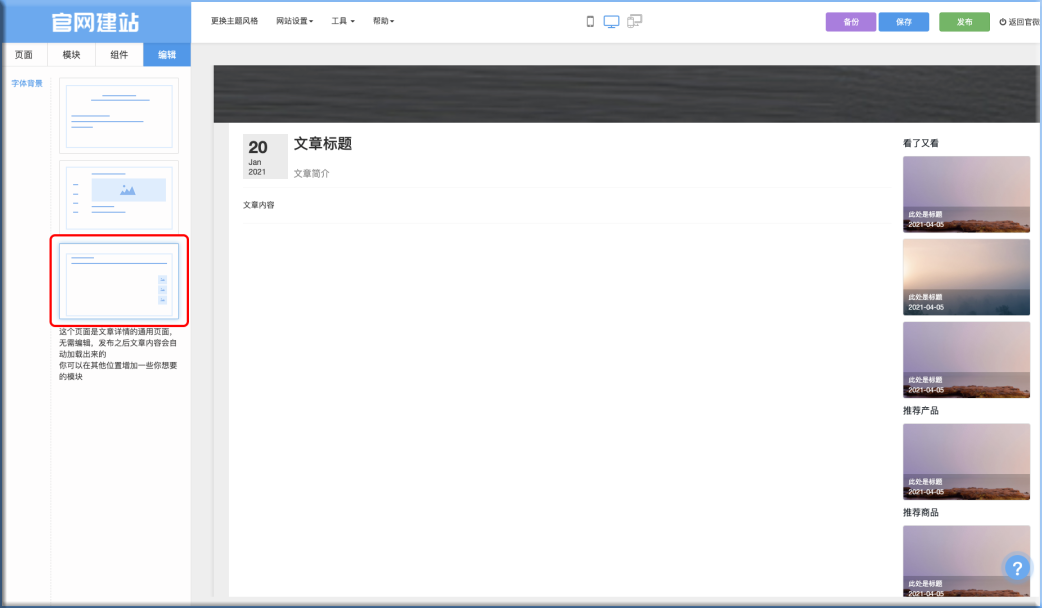The image size is (1042, 608).
Task: Click the 文章标题 heading
Action: point(323,144)
